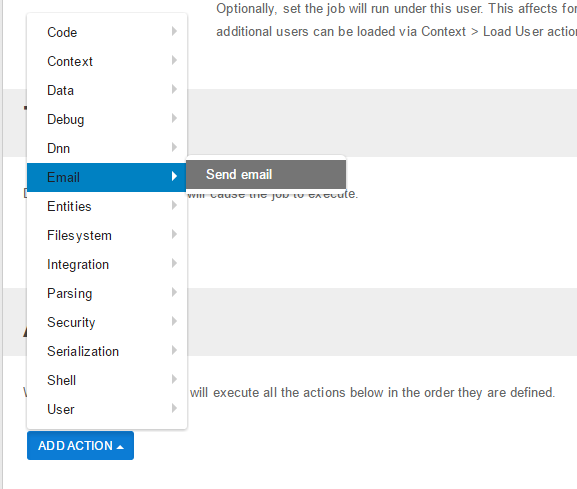Open the Dnn actions submenu
The image size is (577, 489).
[107, 148]
